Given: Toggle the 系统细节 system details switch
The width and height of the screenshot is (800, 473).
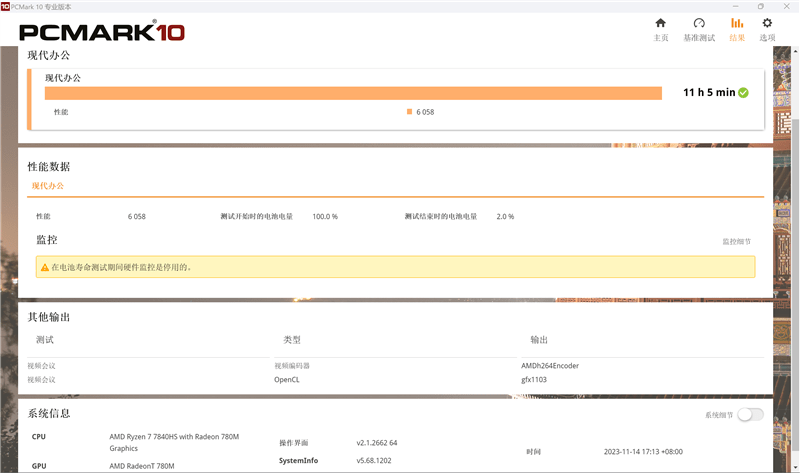Looking at the screenshot, I should click(750, 415).
